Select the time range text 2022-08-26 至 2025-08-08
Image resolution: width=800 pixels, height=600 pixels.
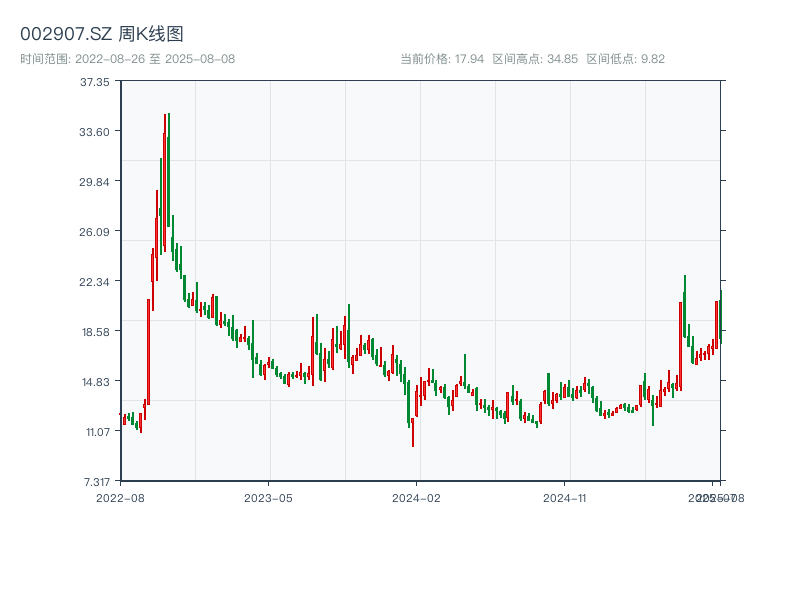[155, 59]
